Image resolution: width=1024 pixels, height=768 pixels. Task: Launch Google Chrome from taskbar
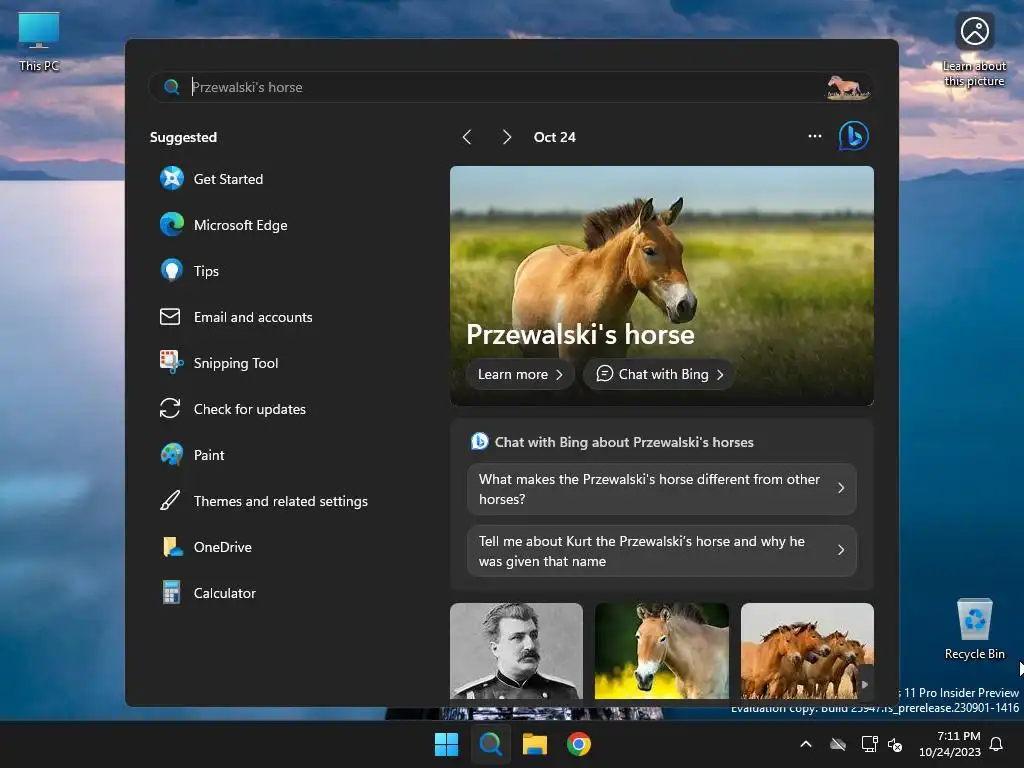click(579, 744)
